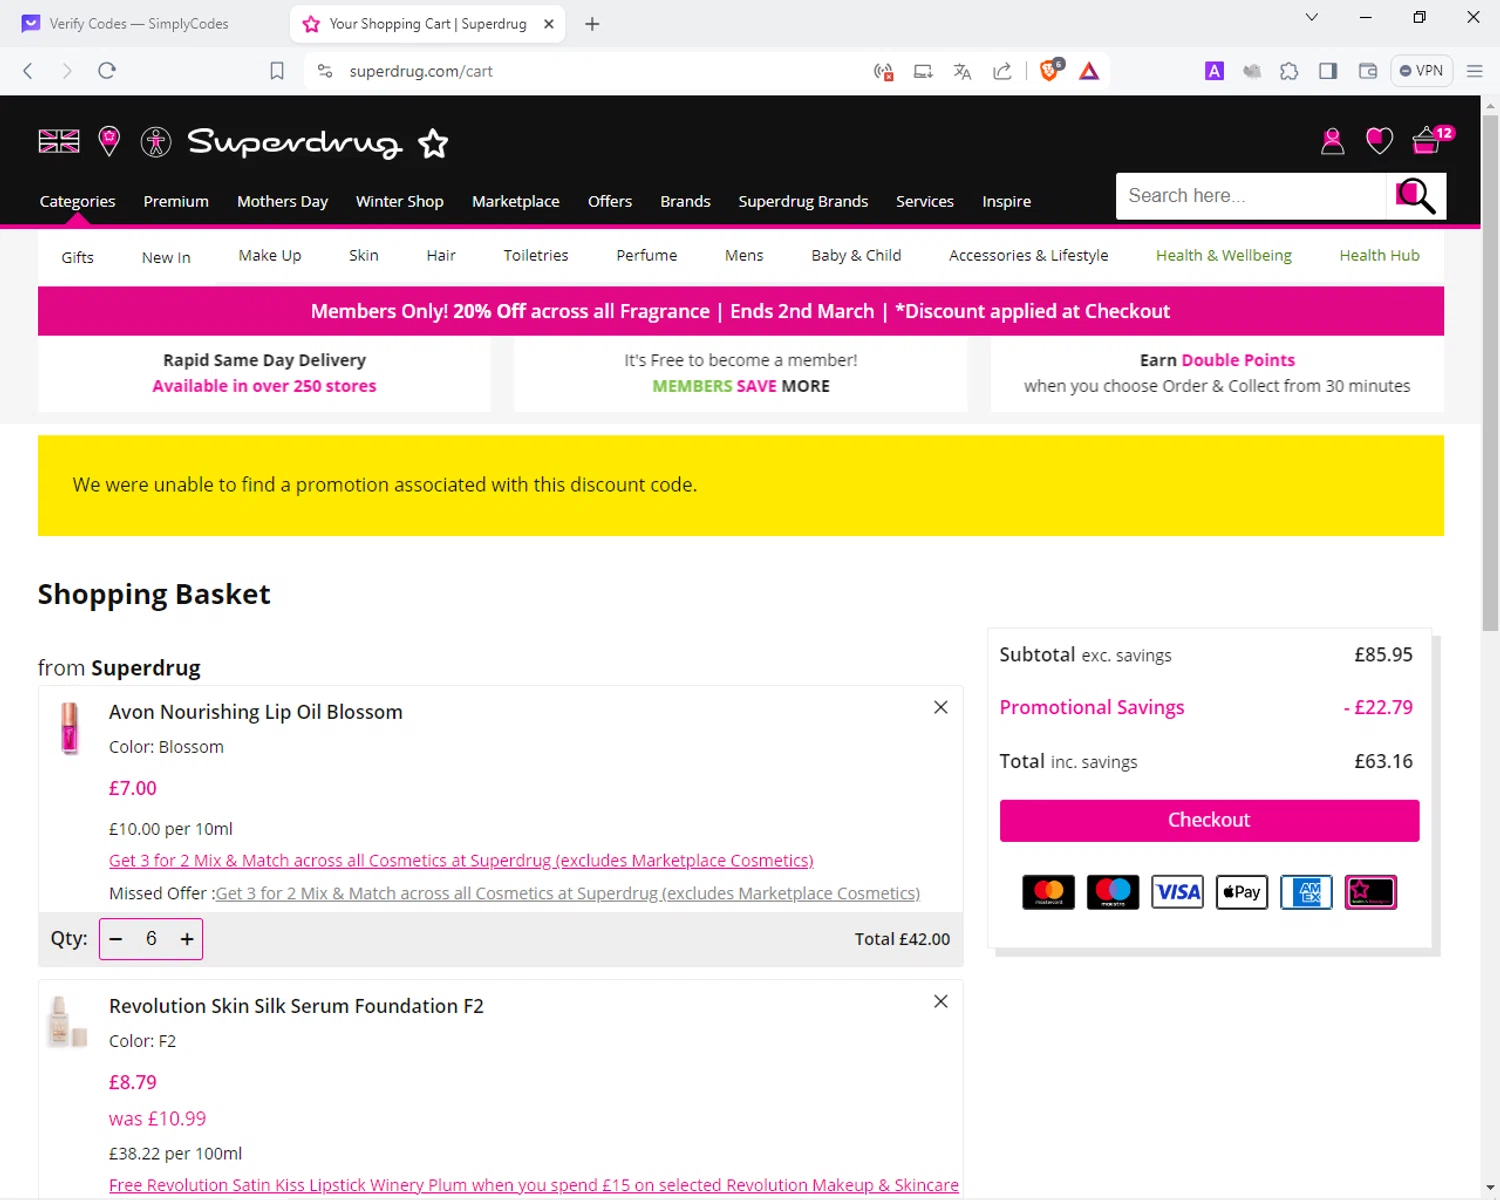Click the Search here input field
Screen dimensions: 1500x1200
point(1251,196)
